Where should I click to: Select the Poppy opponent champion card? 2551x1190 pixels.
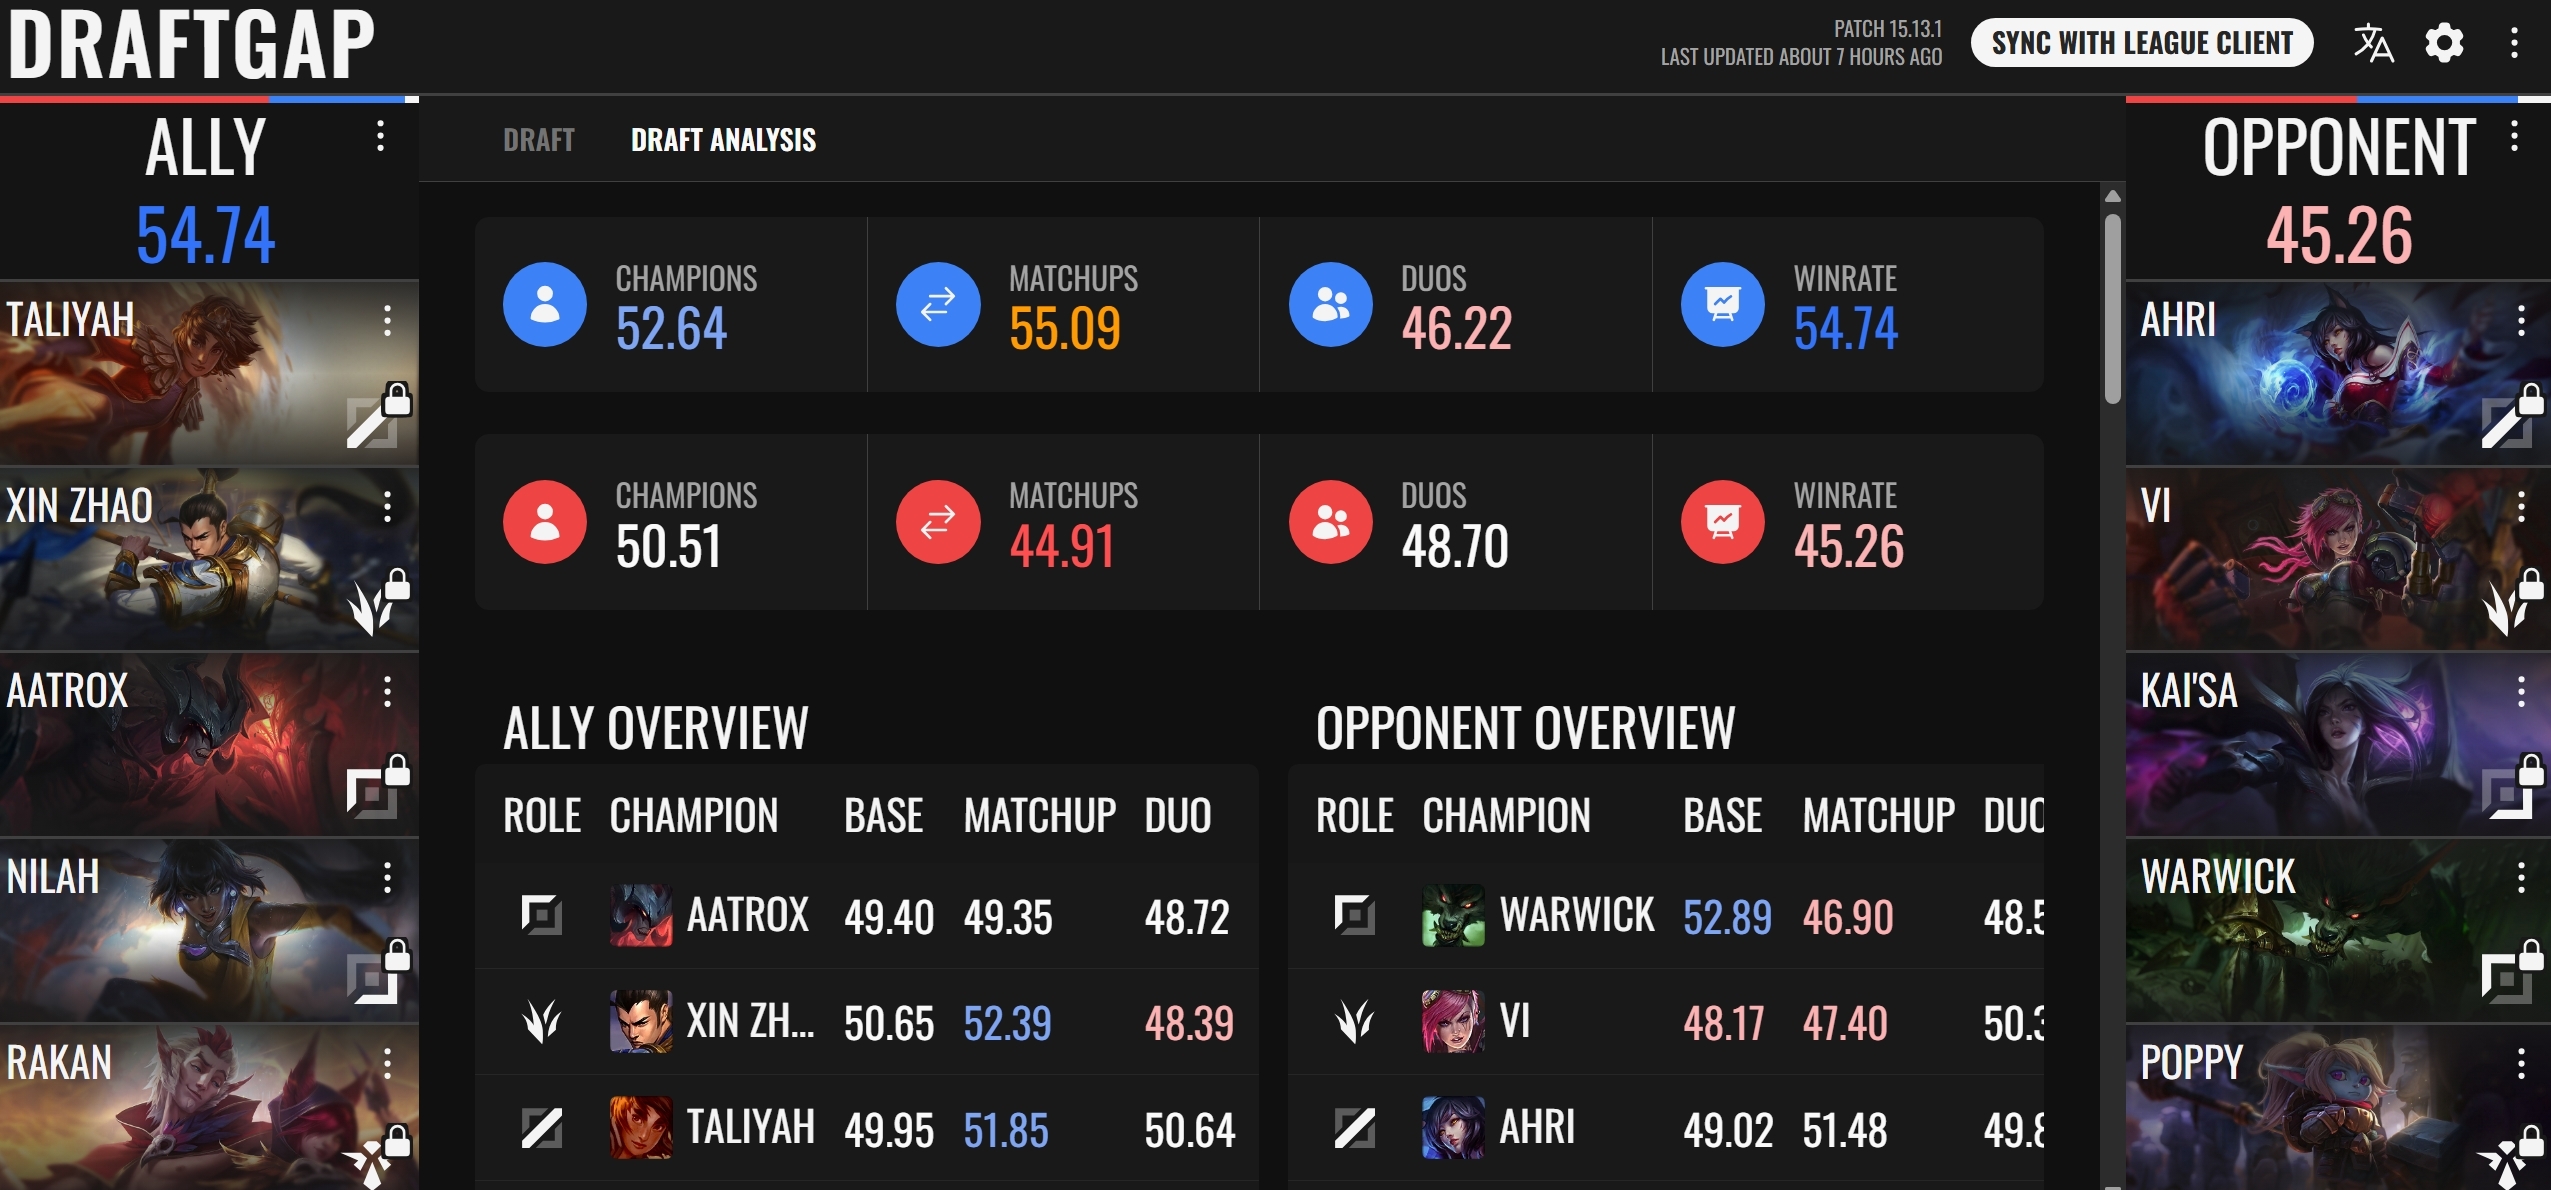point(2338,1107)
